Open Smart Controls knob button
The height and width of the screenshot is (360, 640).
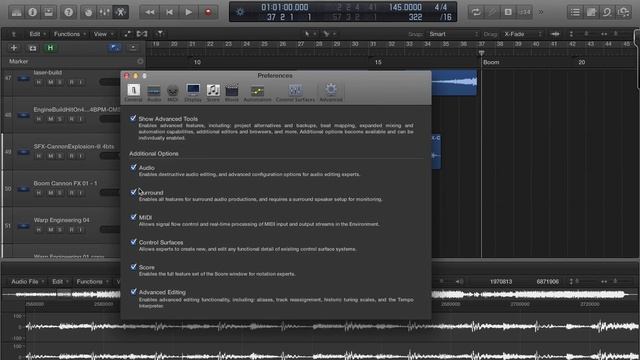pyautogui.click(x=88, y=12)
